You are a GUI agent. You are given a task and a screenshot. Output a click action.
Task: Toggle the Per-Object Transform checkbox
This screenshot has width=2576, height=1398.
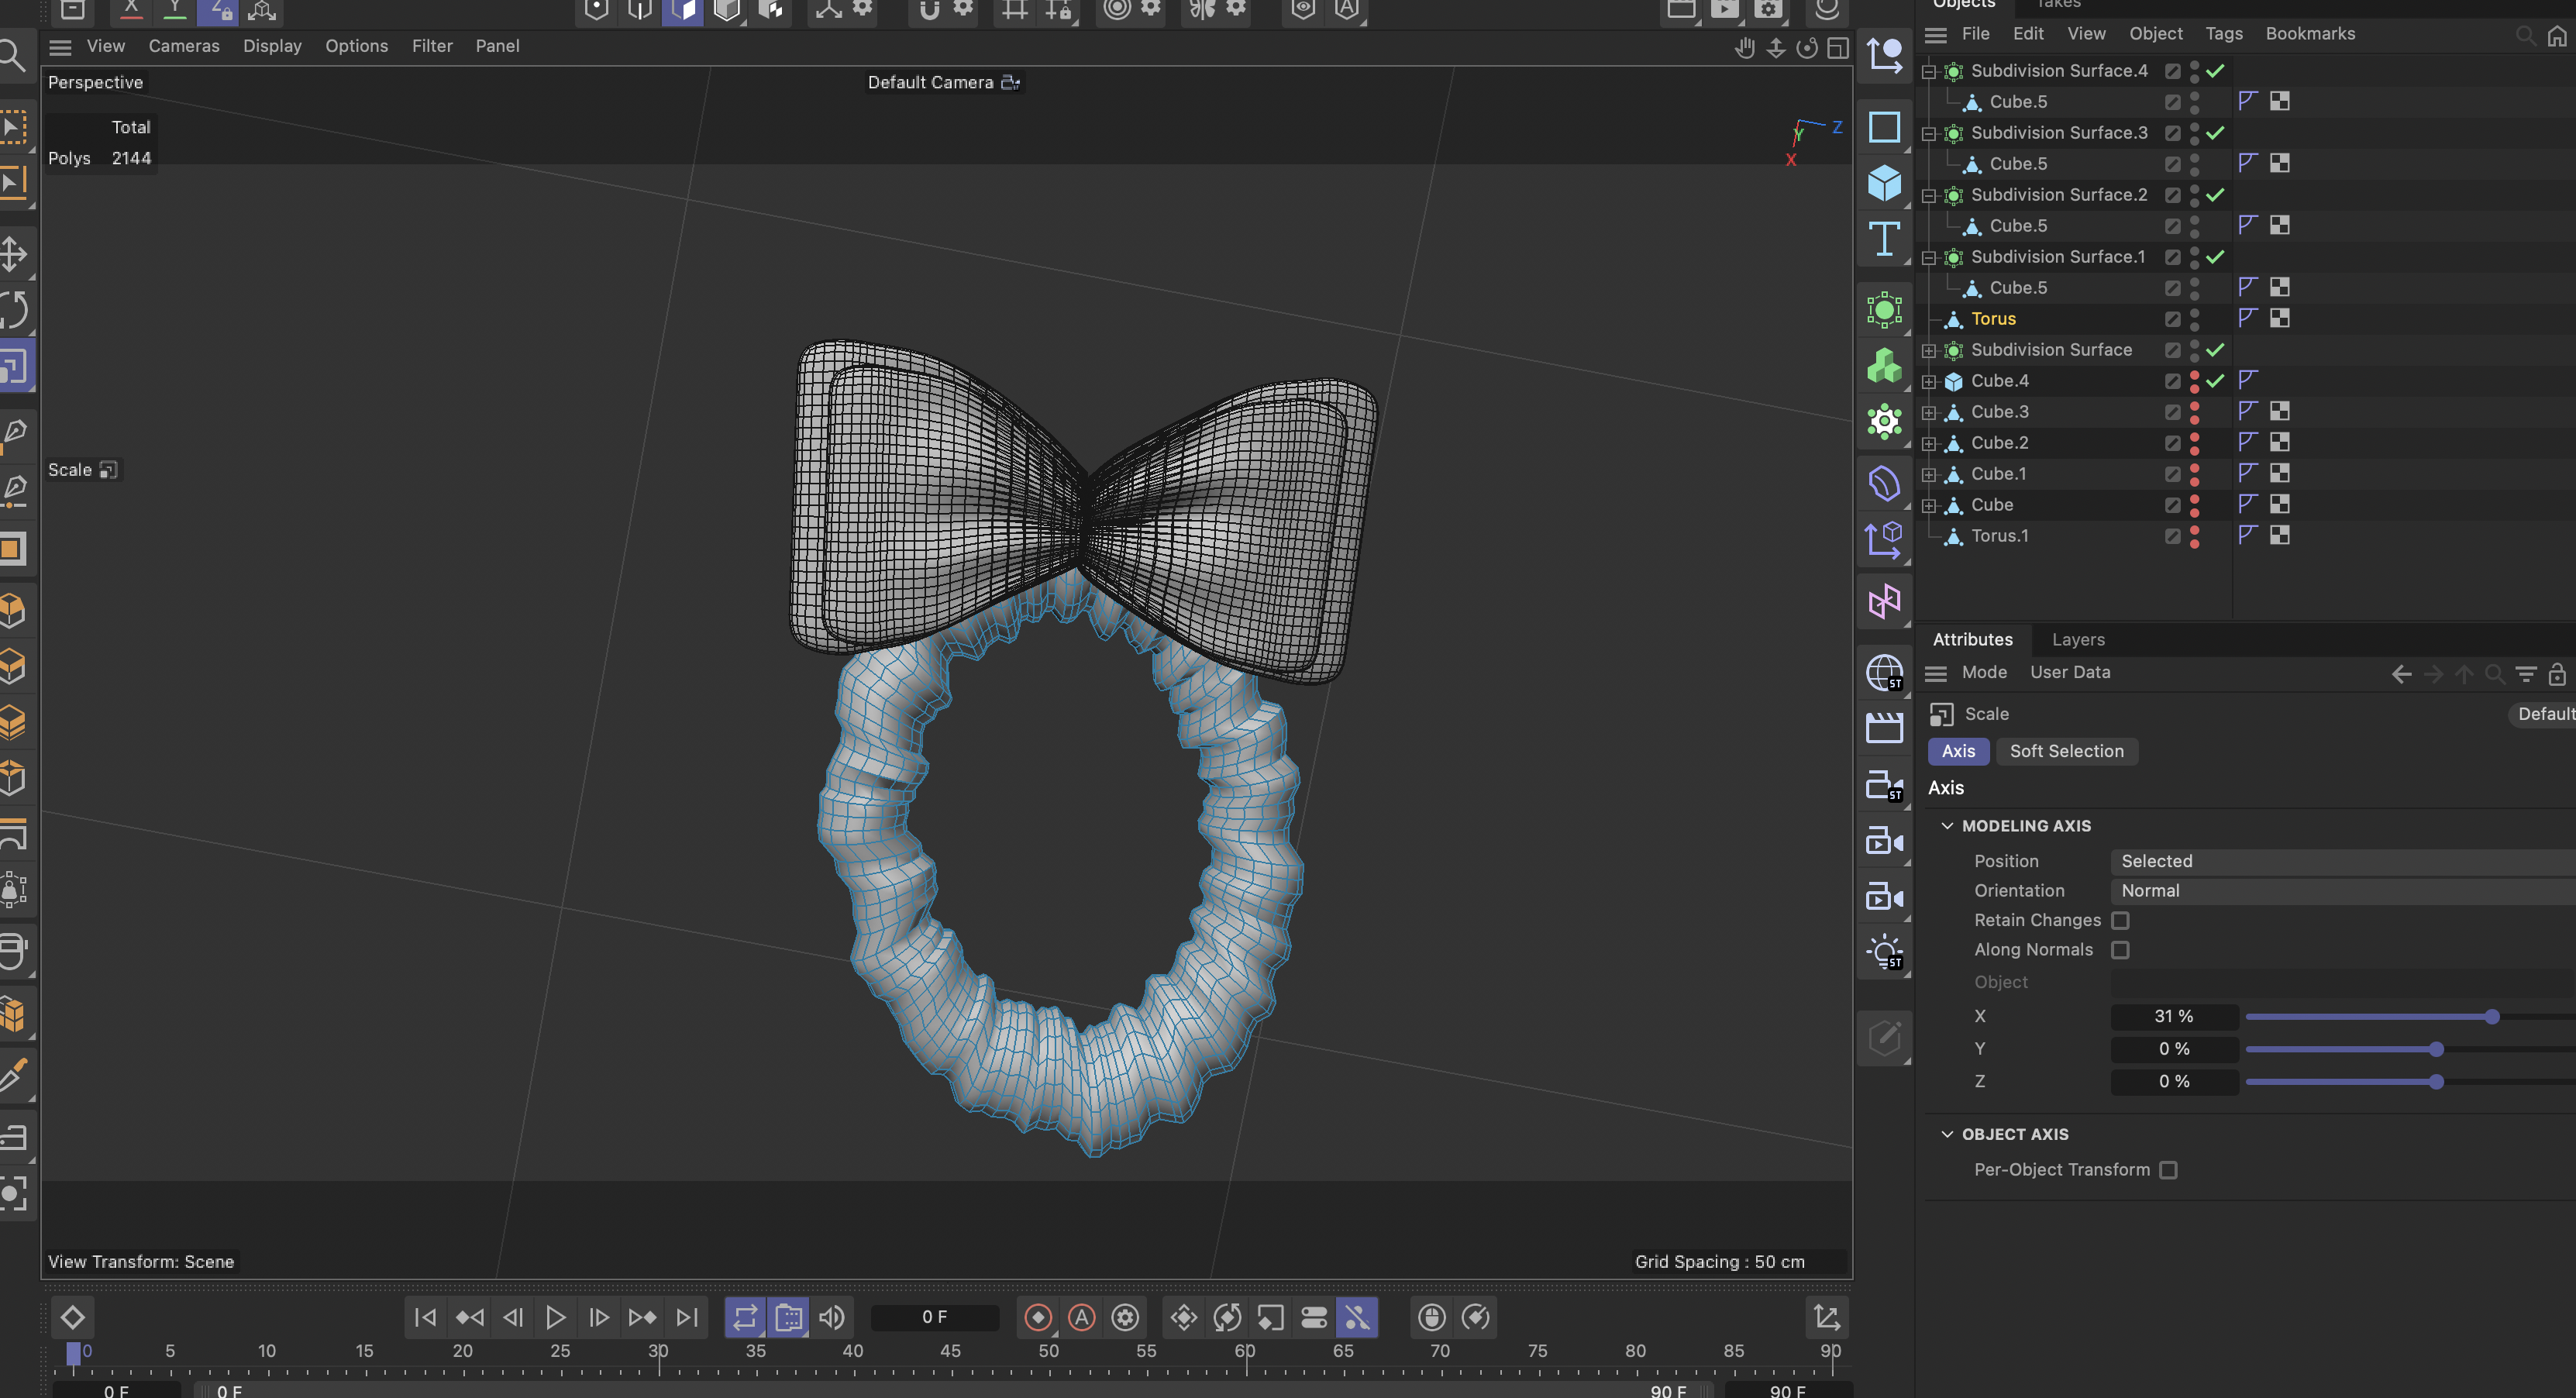[x=2168, y=1170]
